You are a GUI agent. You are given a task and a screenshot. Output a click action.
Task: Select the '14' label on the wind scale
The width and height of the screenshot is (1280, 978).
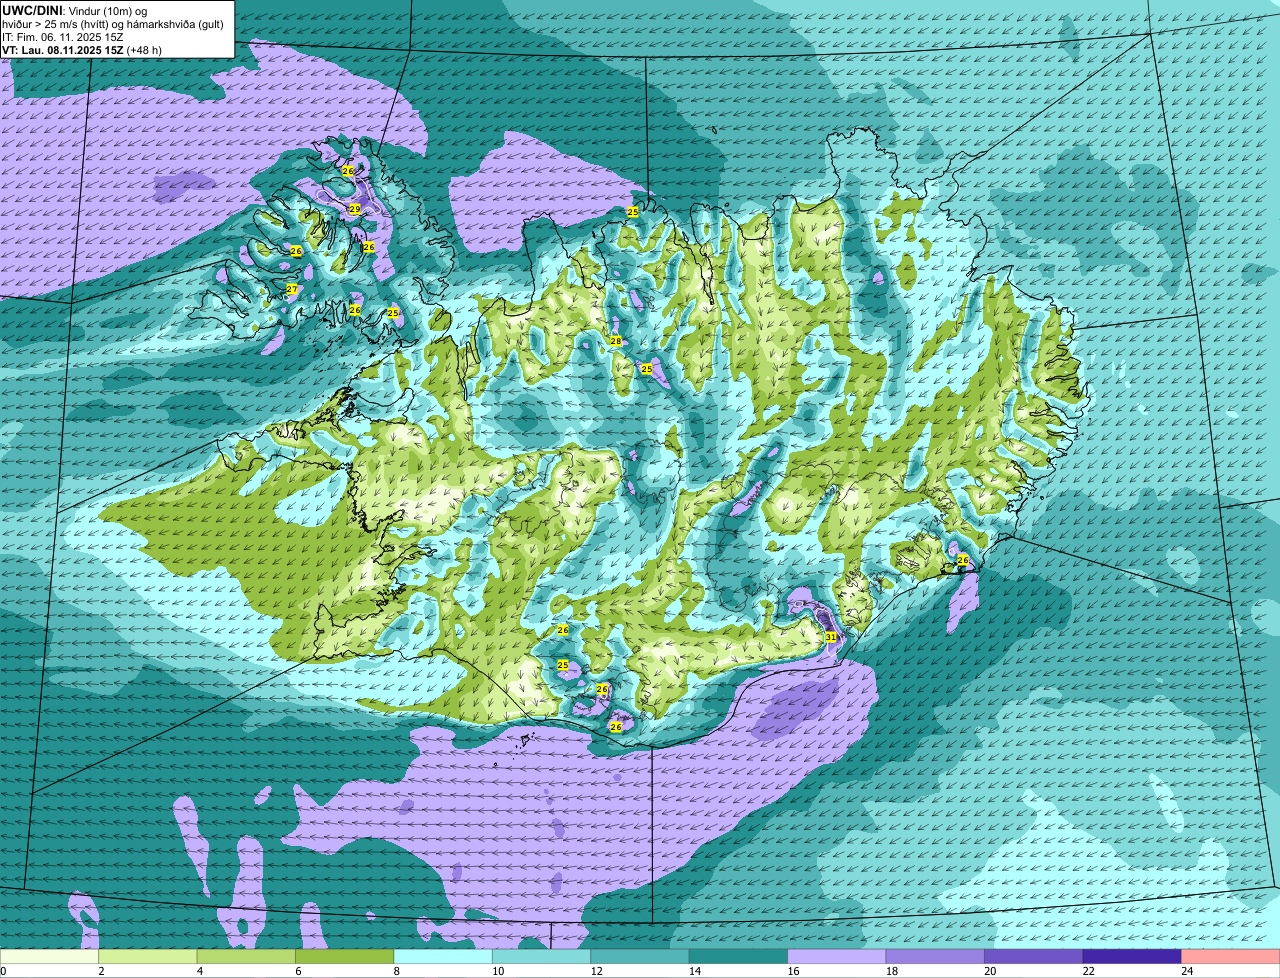[694, 971]
